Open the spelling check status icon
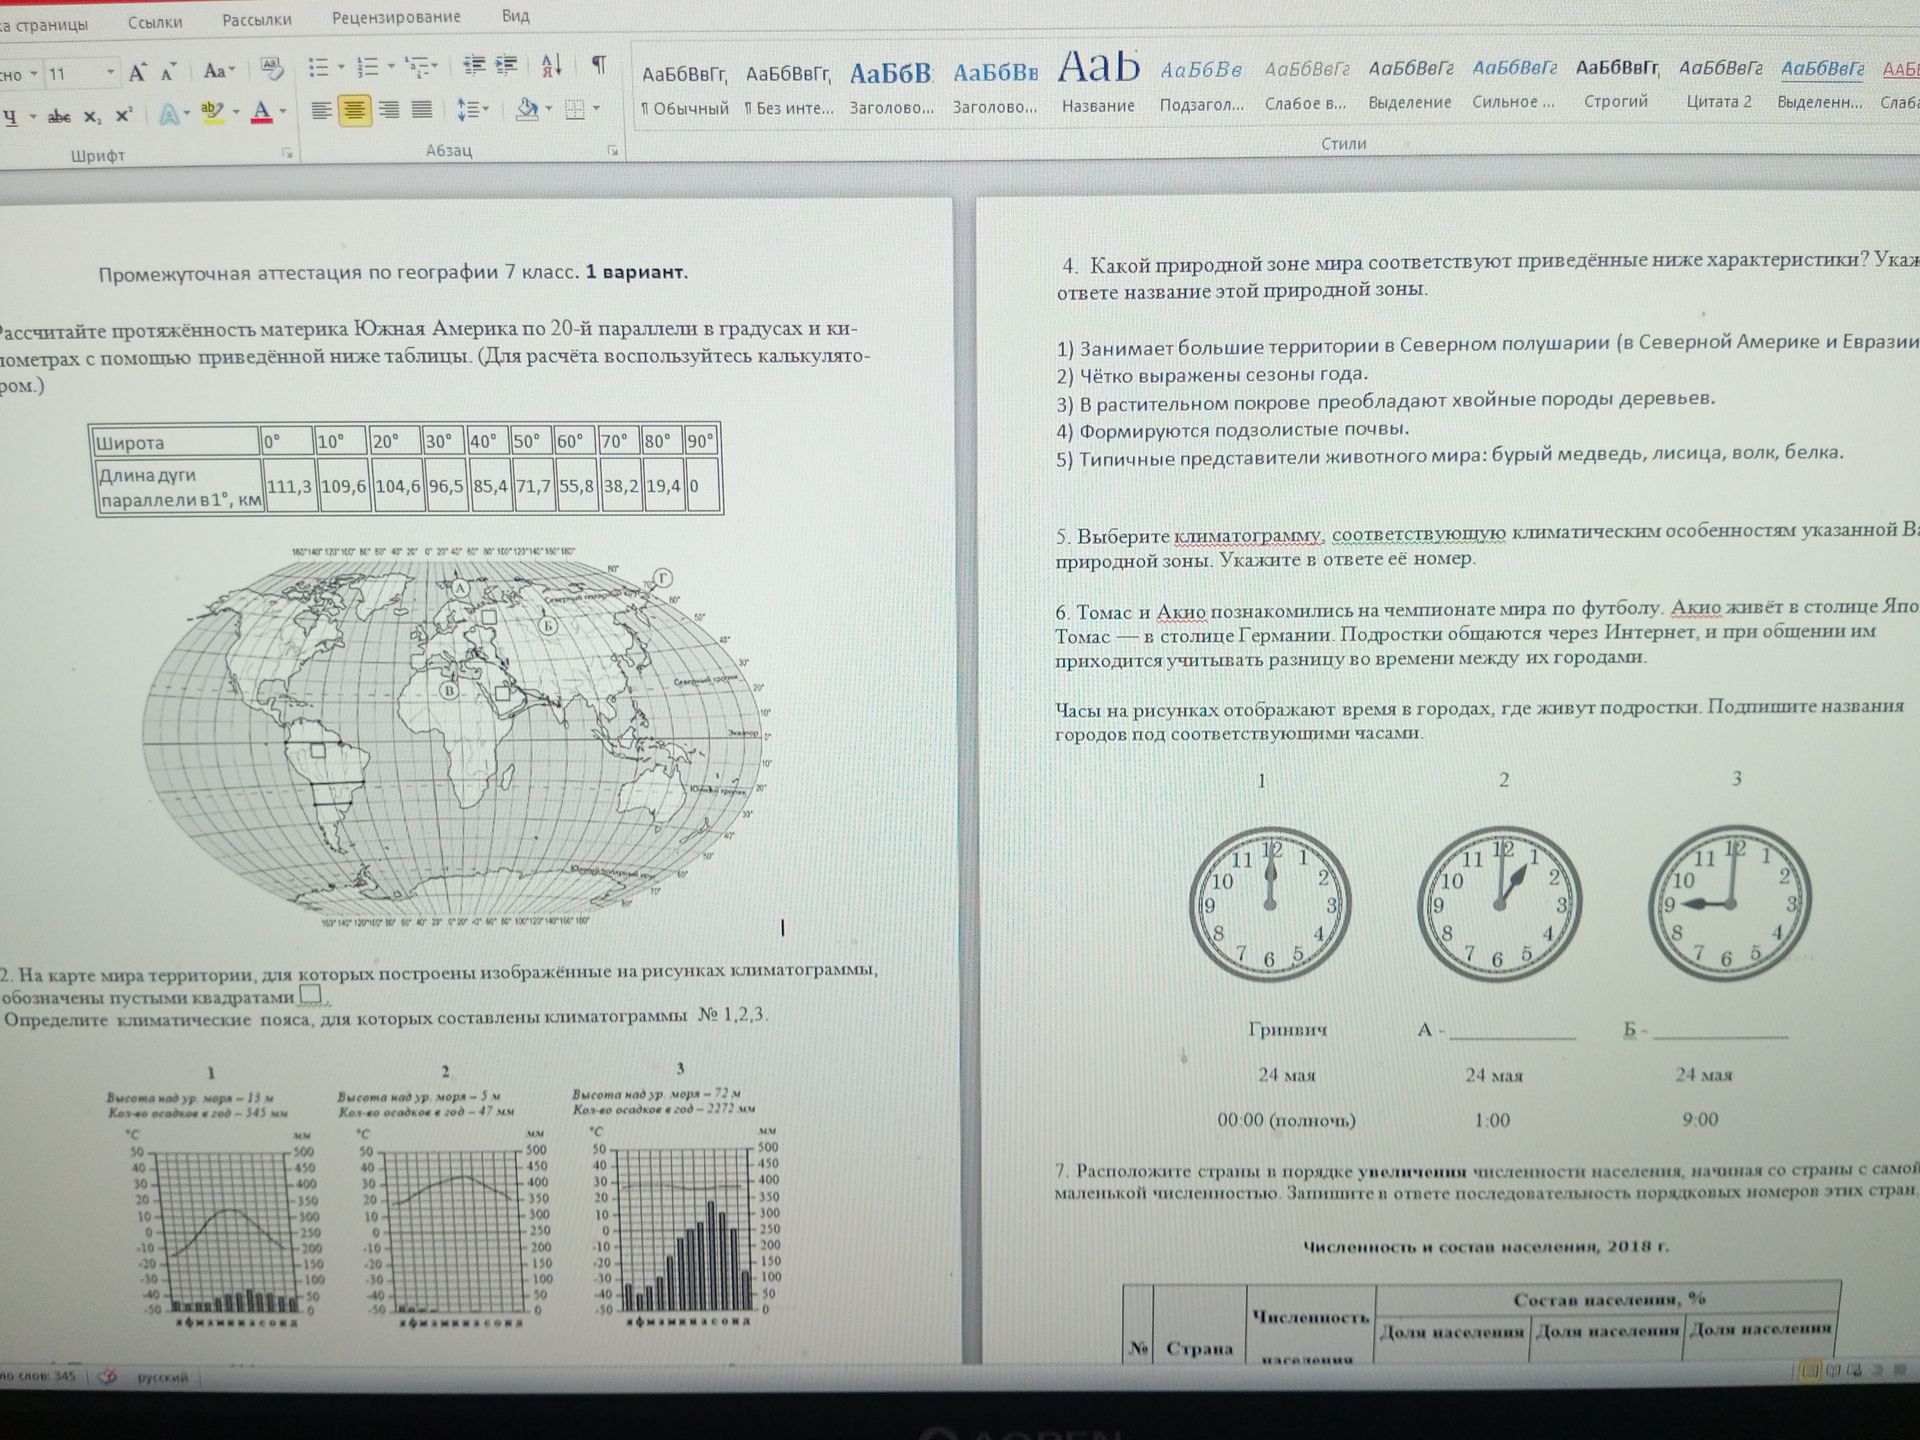The image size is (1920, 1440). click(x=109, y=1377)
